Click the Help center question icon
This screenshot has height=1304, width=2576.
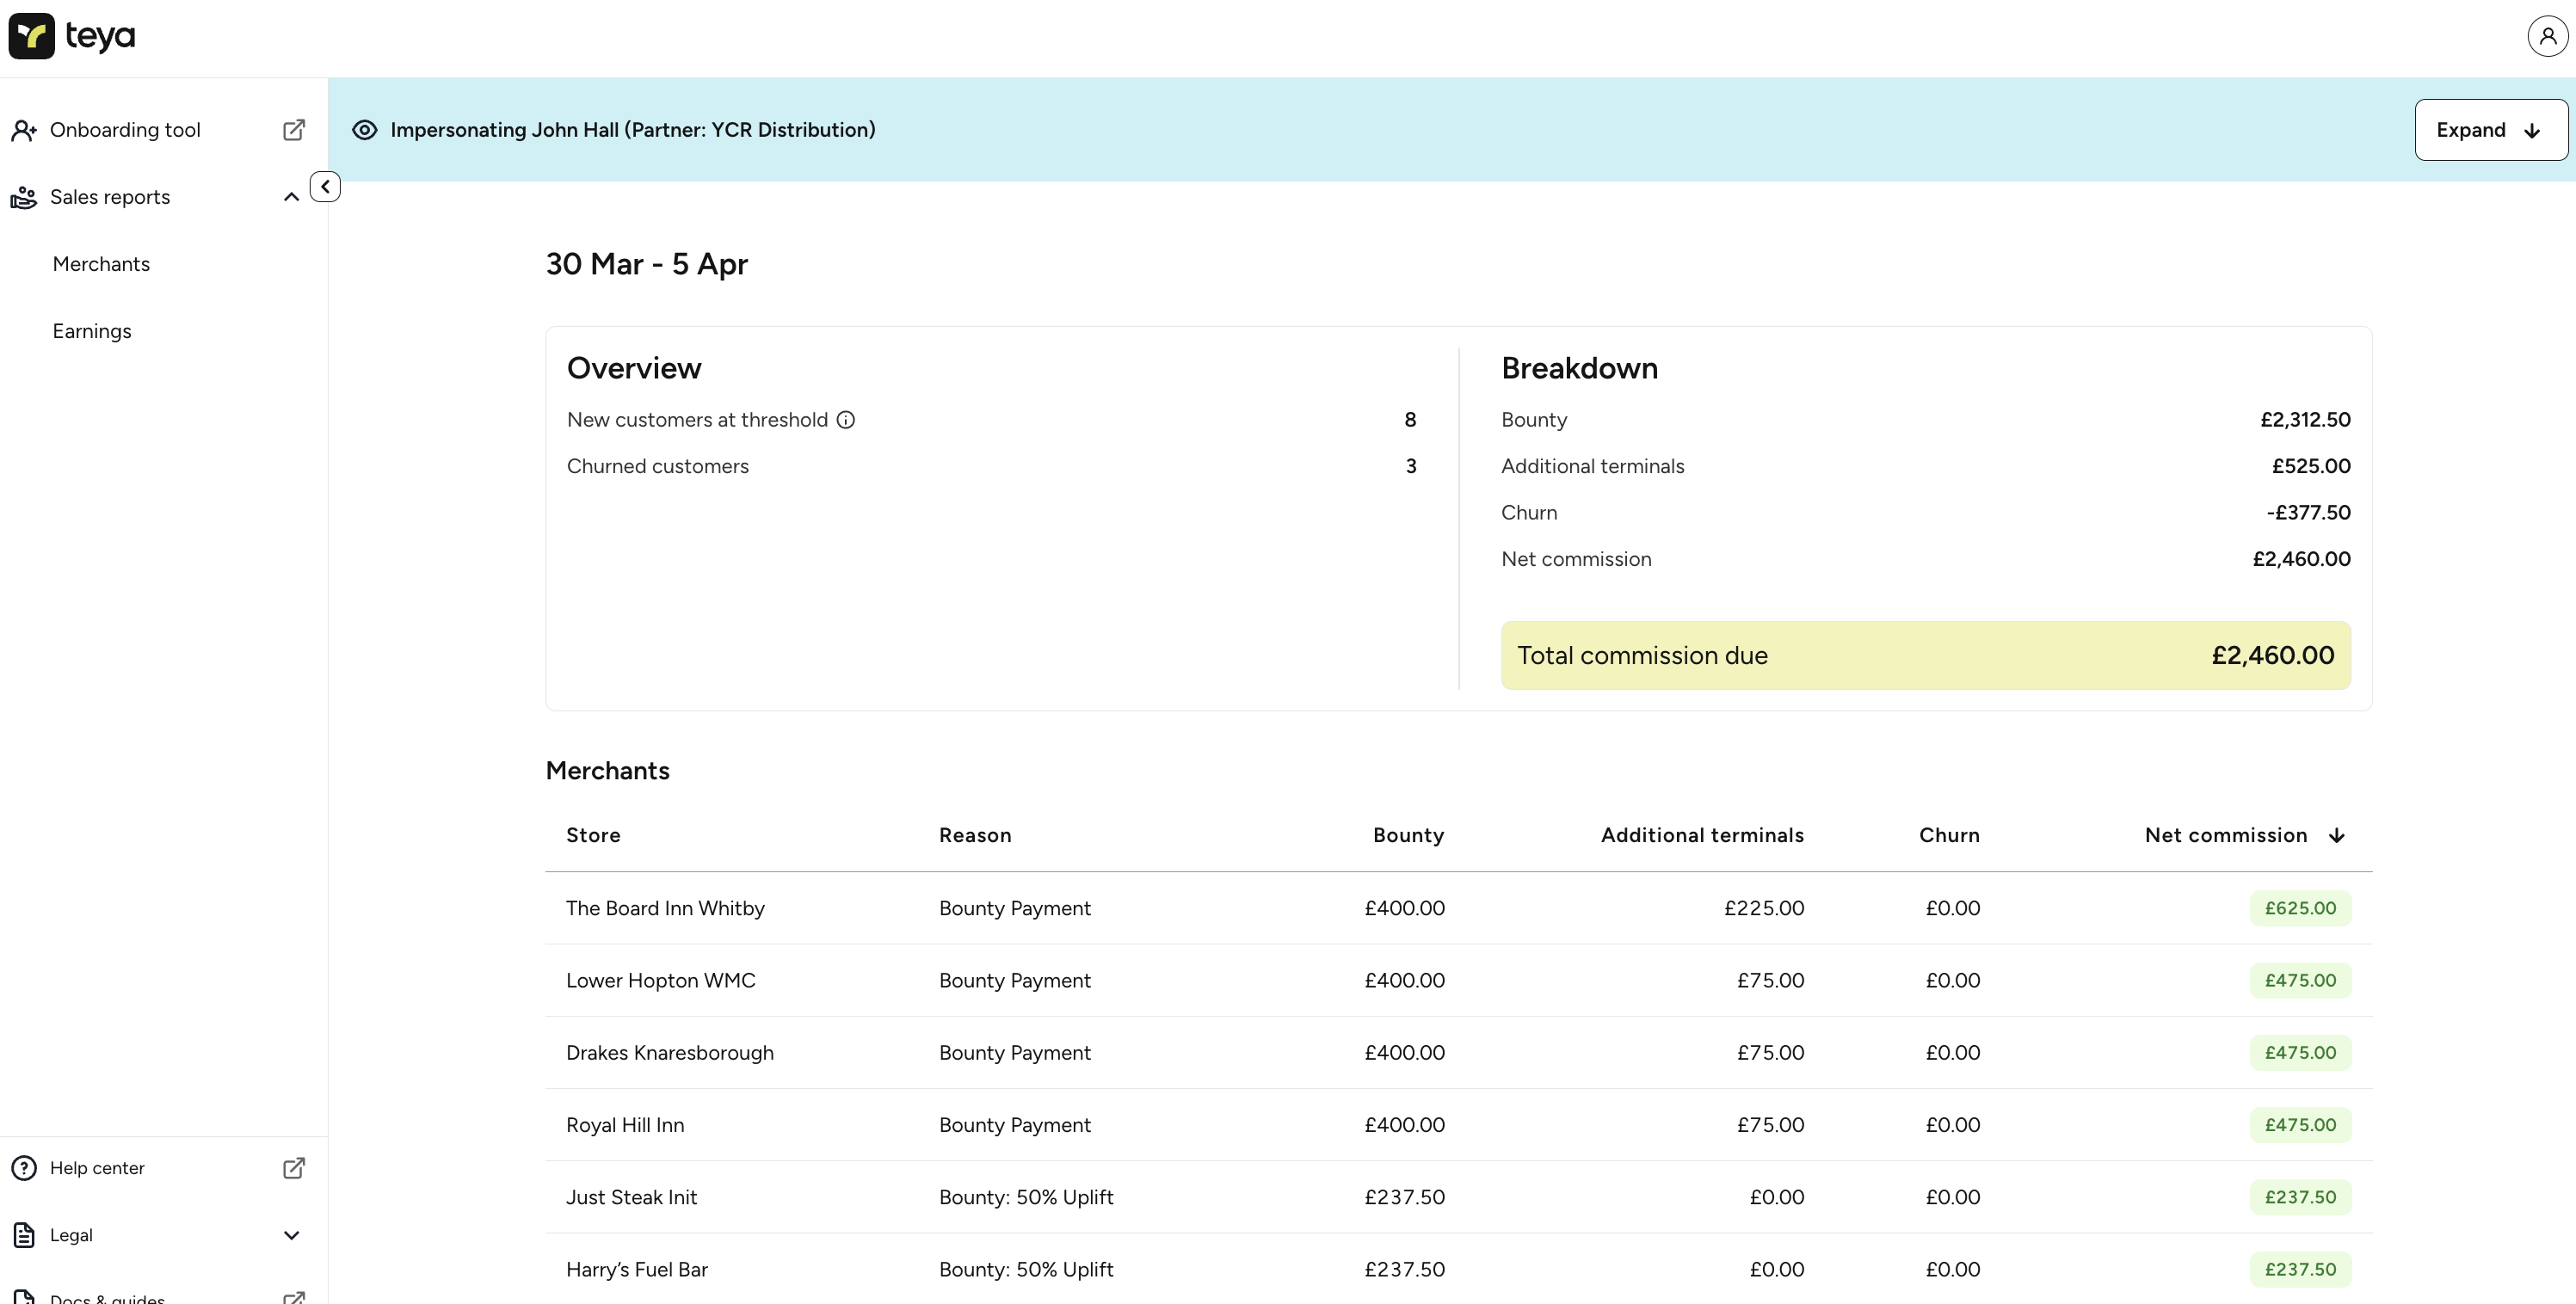click(x=24, y=1168)
